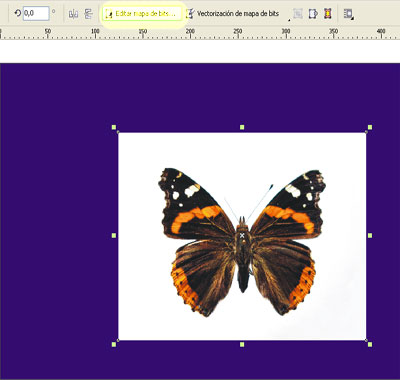Click the bottom-center selection handle
Screen dimensions: 400x380
(x=242, y=344)
